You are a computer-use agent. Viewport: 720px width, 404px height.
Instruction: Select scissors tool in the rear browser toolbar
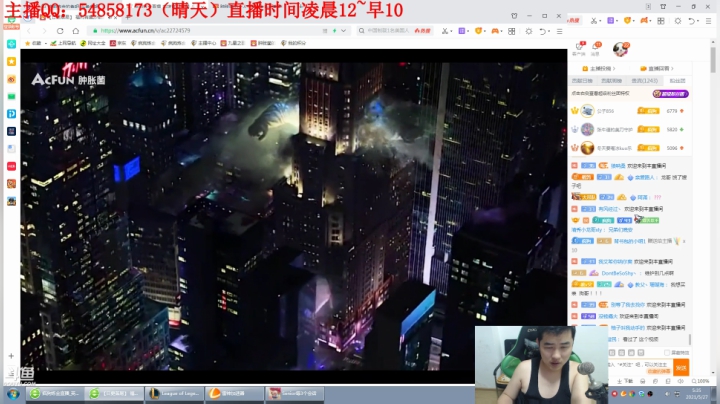click(x=594, y=21)
